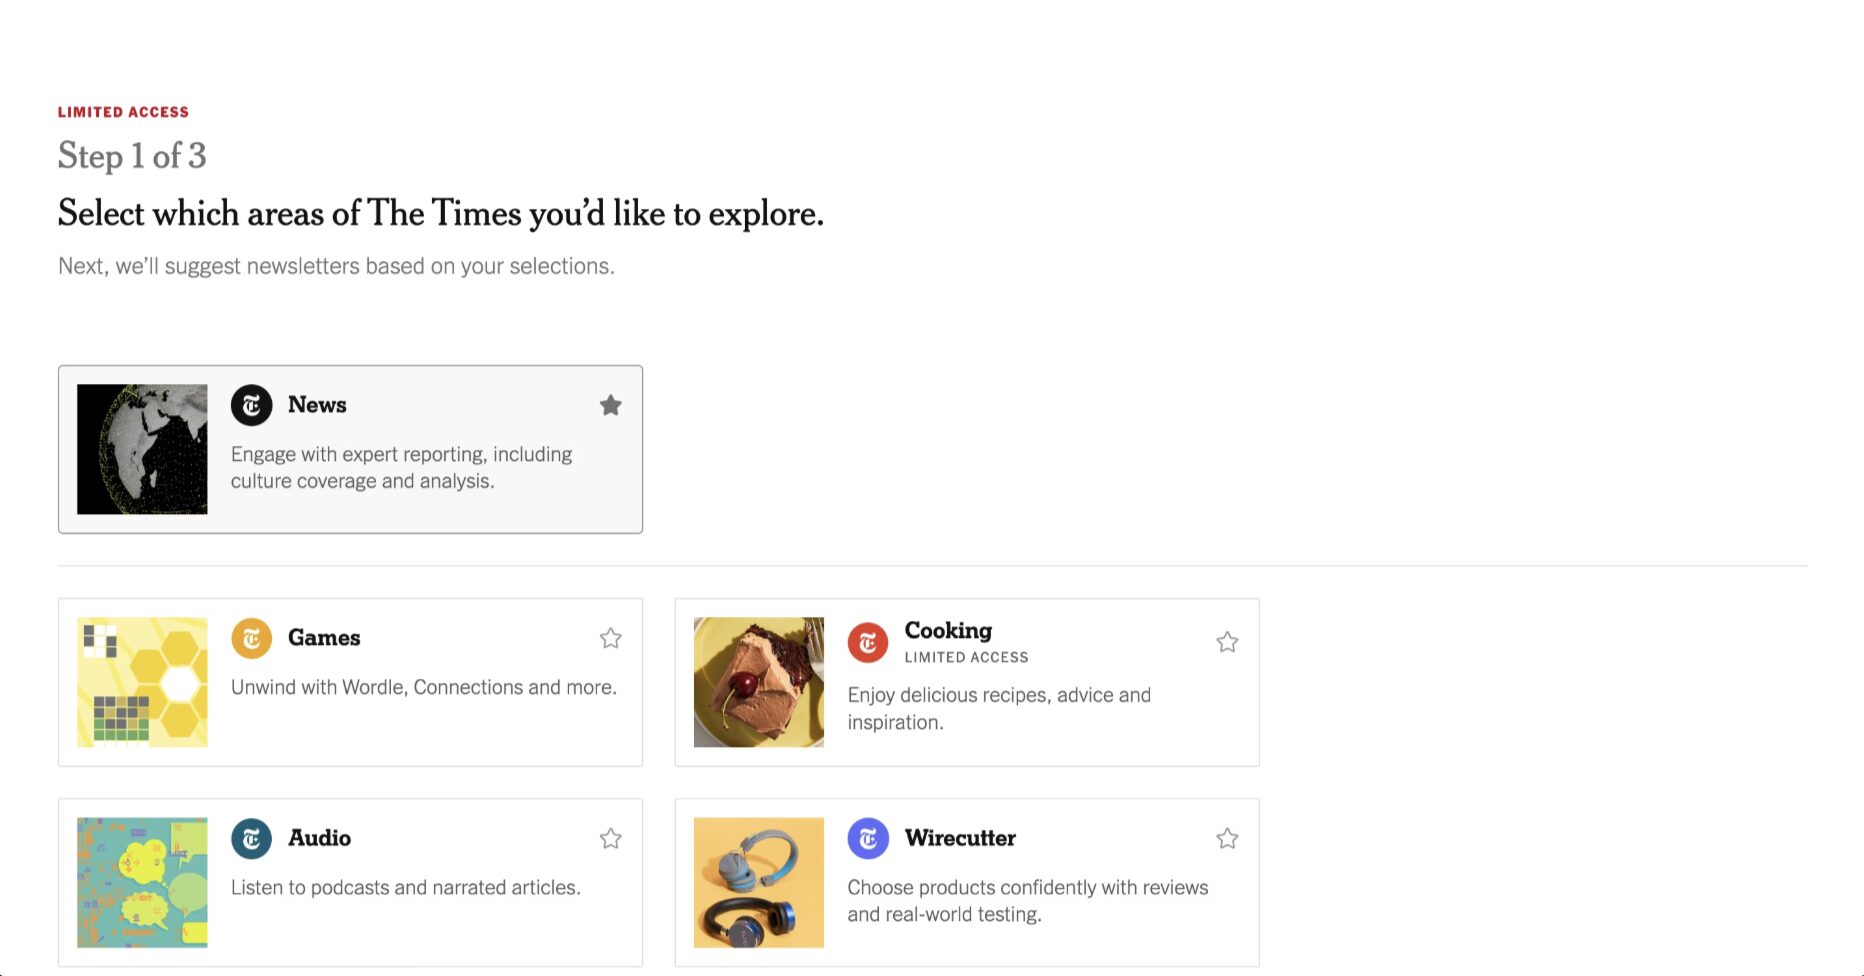Toggle the star on the News card
The image size is (1864, 976).
(x=610, y=405)
